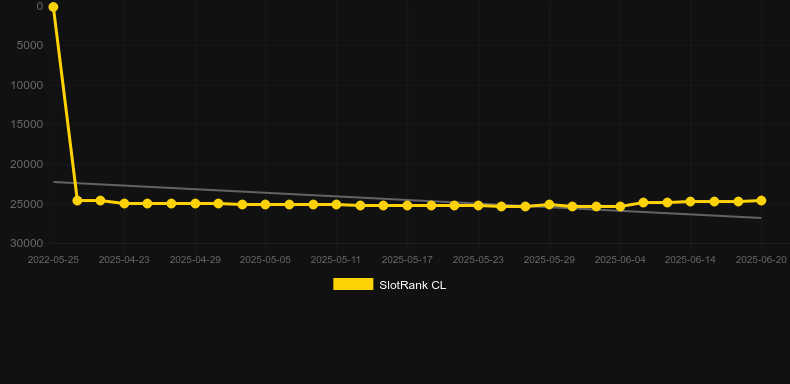Select the data point above 2025-06-14
Viewport: 790px width, 384px height.
690,202
